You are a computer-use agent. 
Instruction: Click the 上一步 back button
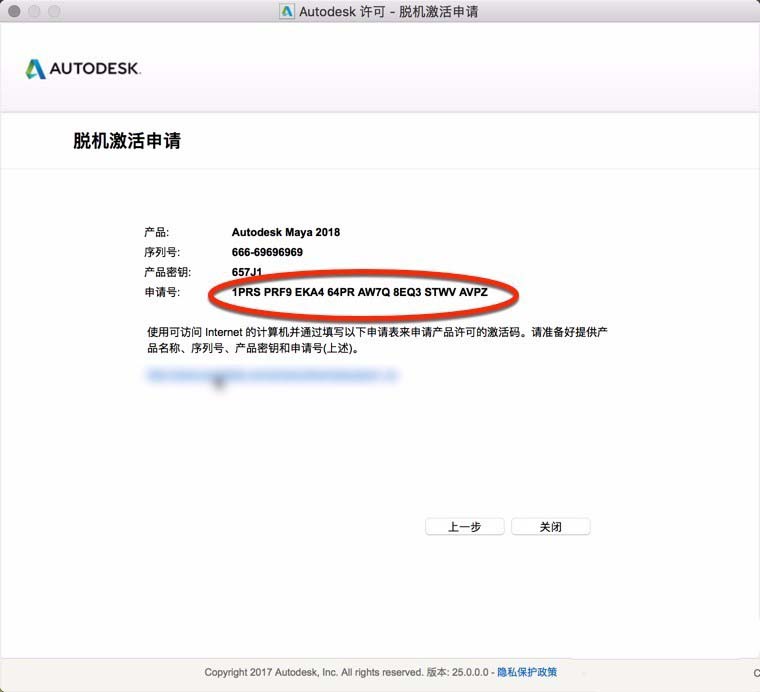point(464,526)
